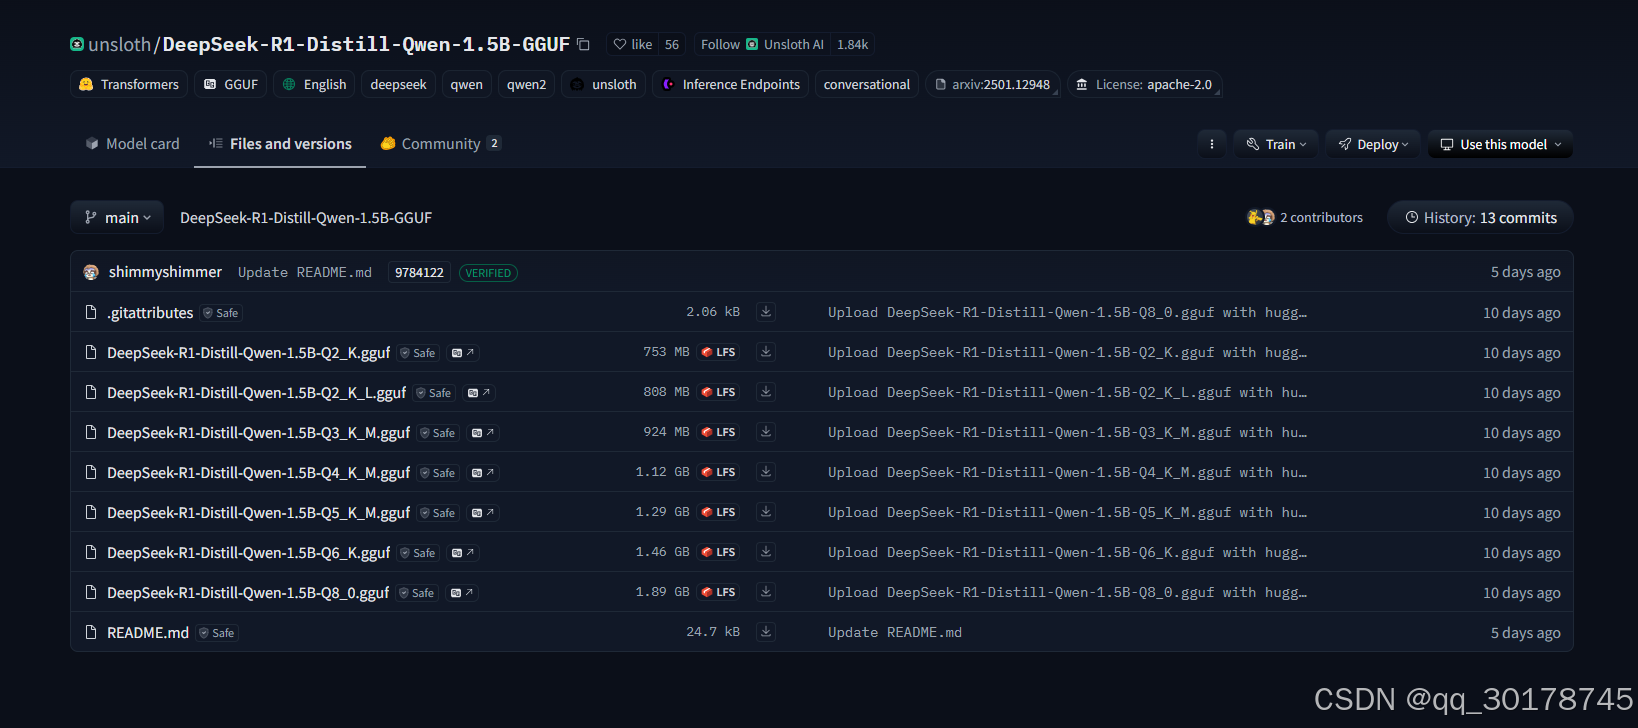The image size is (1638, 728).
Task: Open GGUF viewer icon for Q2_K_L.gguf
Action: (x=479, y=393)
